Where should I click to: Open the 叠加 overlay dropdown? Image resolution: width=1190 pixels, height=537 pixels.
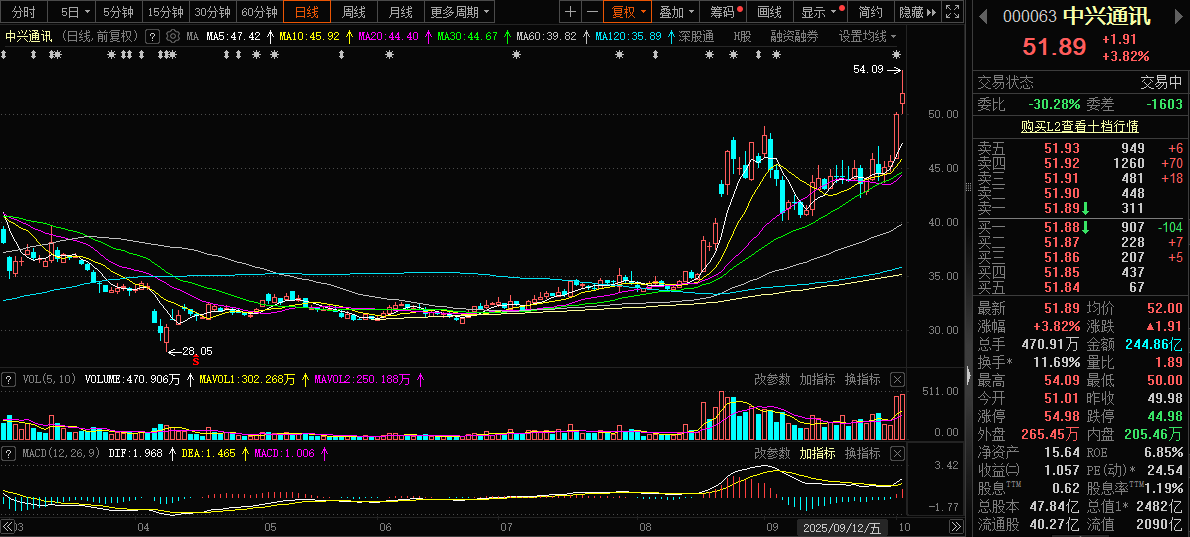(x=676, y=11)
